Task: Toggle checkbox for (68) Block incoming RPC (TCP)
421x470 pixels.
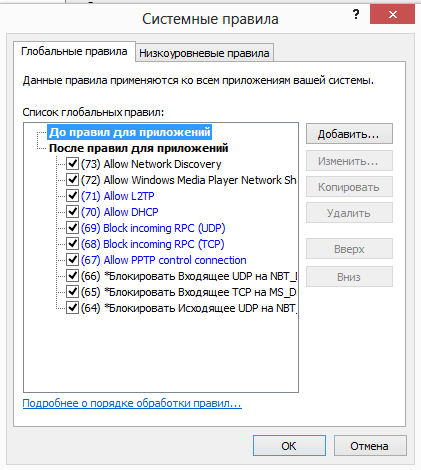Action: 72,244
